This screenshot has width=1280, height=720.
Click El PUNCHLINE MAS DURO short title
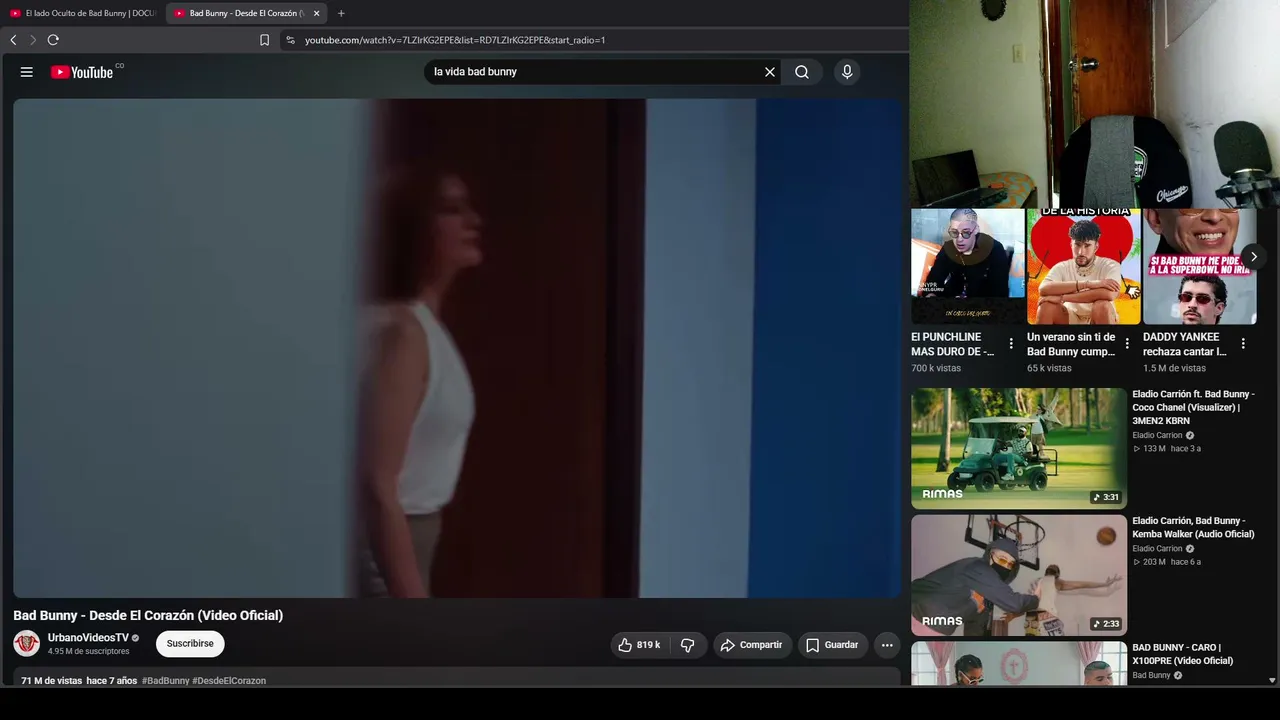(953, 344)
